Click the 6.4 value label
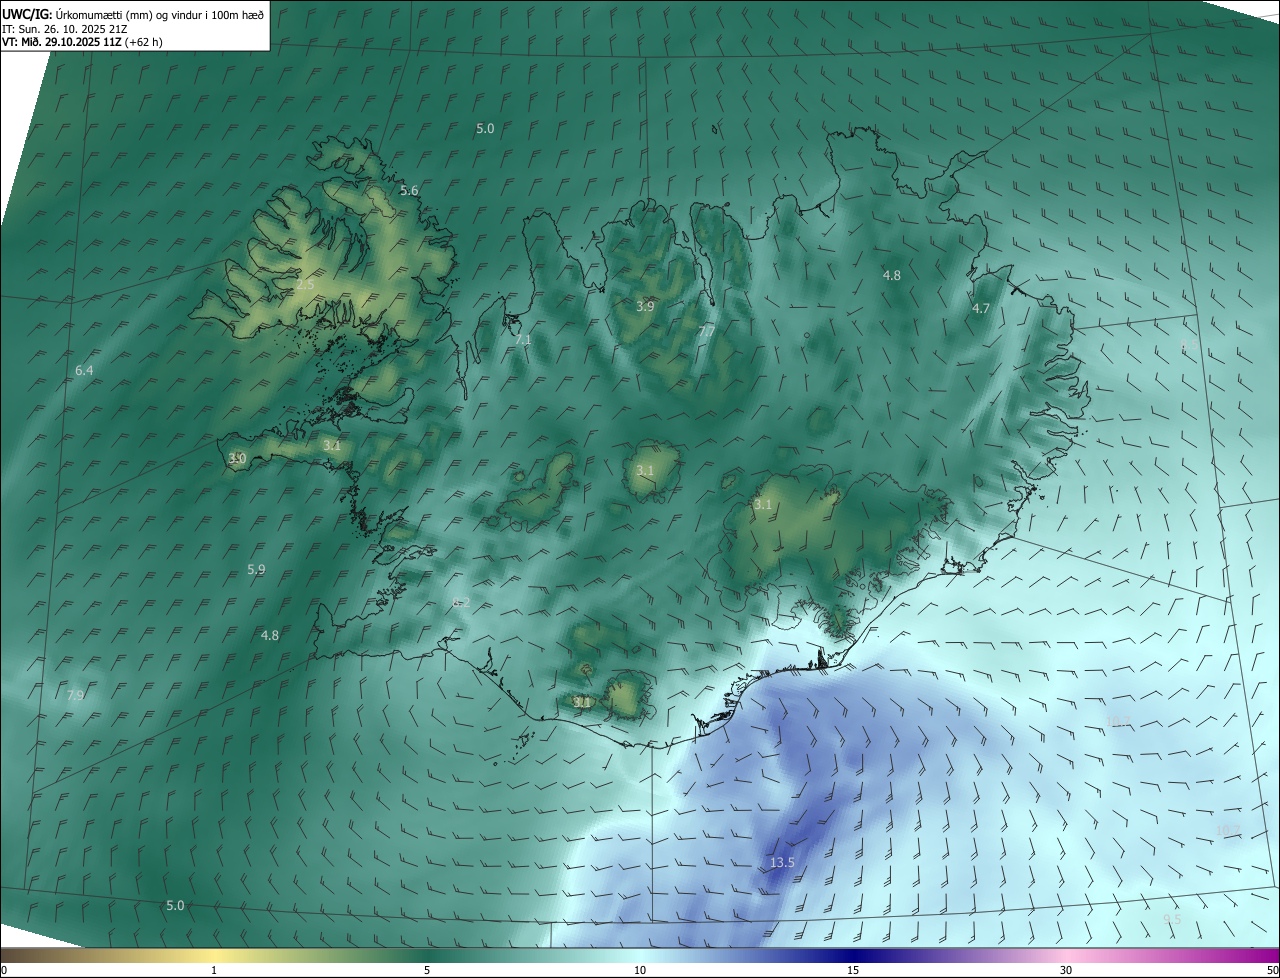The height and width of the screenshot is (978, 1280). [x=84, y=370]
